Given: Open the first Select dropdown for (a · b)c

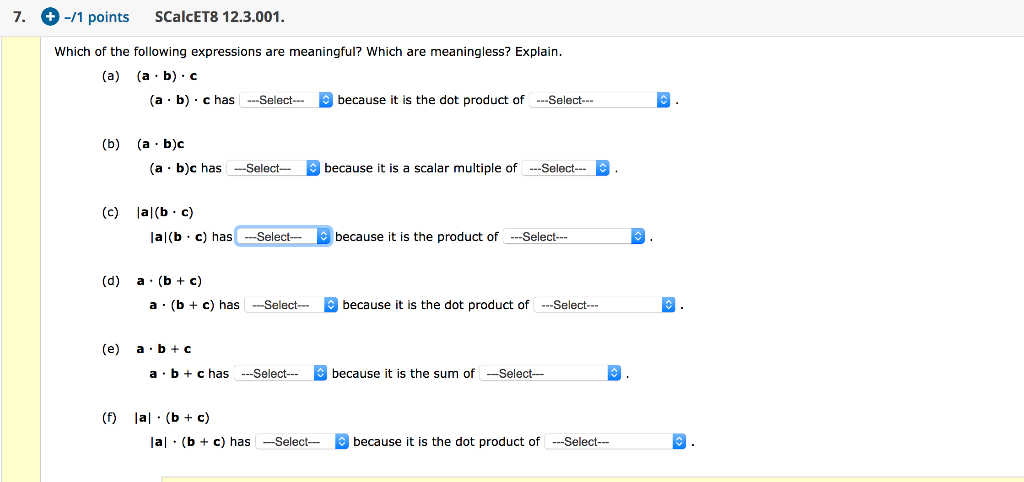Looking at the screenshot, I should pos(272,169).
